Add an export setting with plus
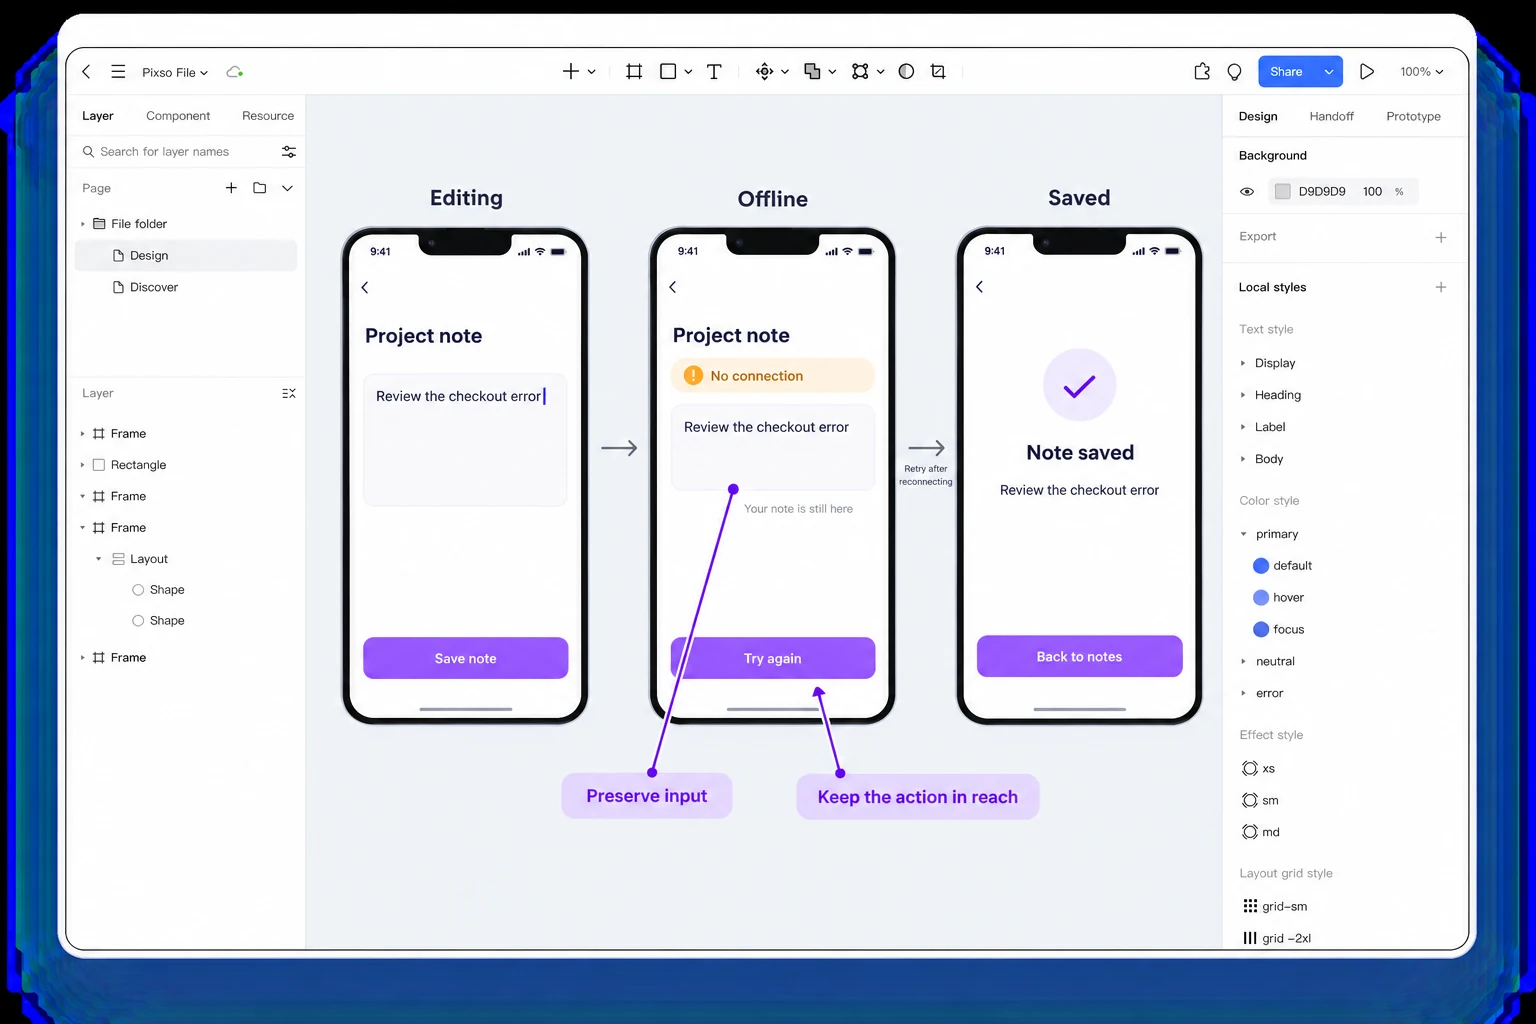This screenshot has width=1536, height=1024. (x=1441, y=237)
